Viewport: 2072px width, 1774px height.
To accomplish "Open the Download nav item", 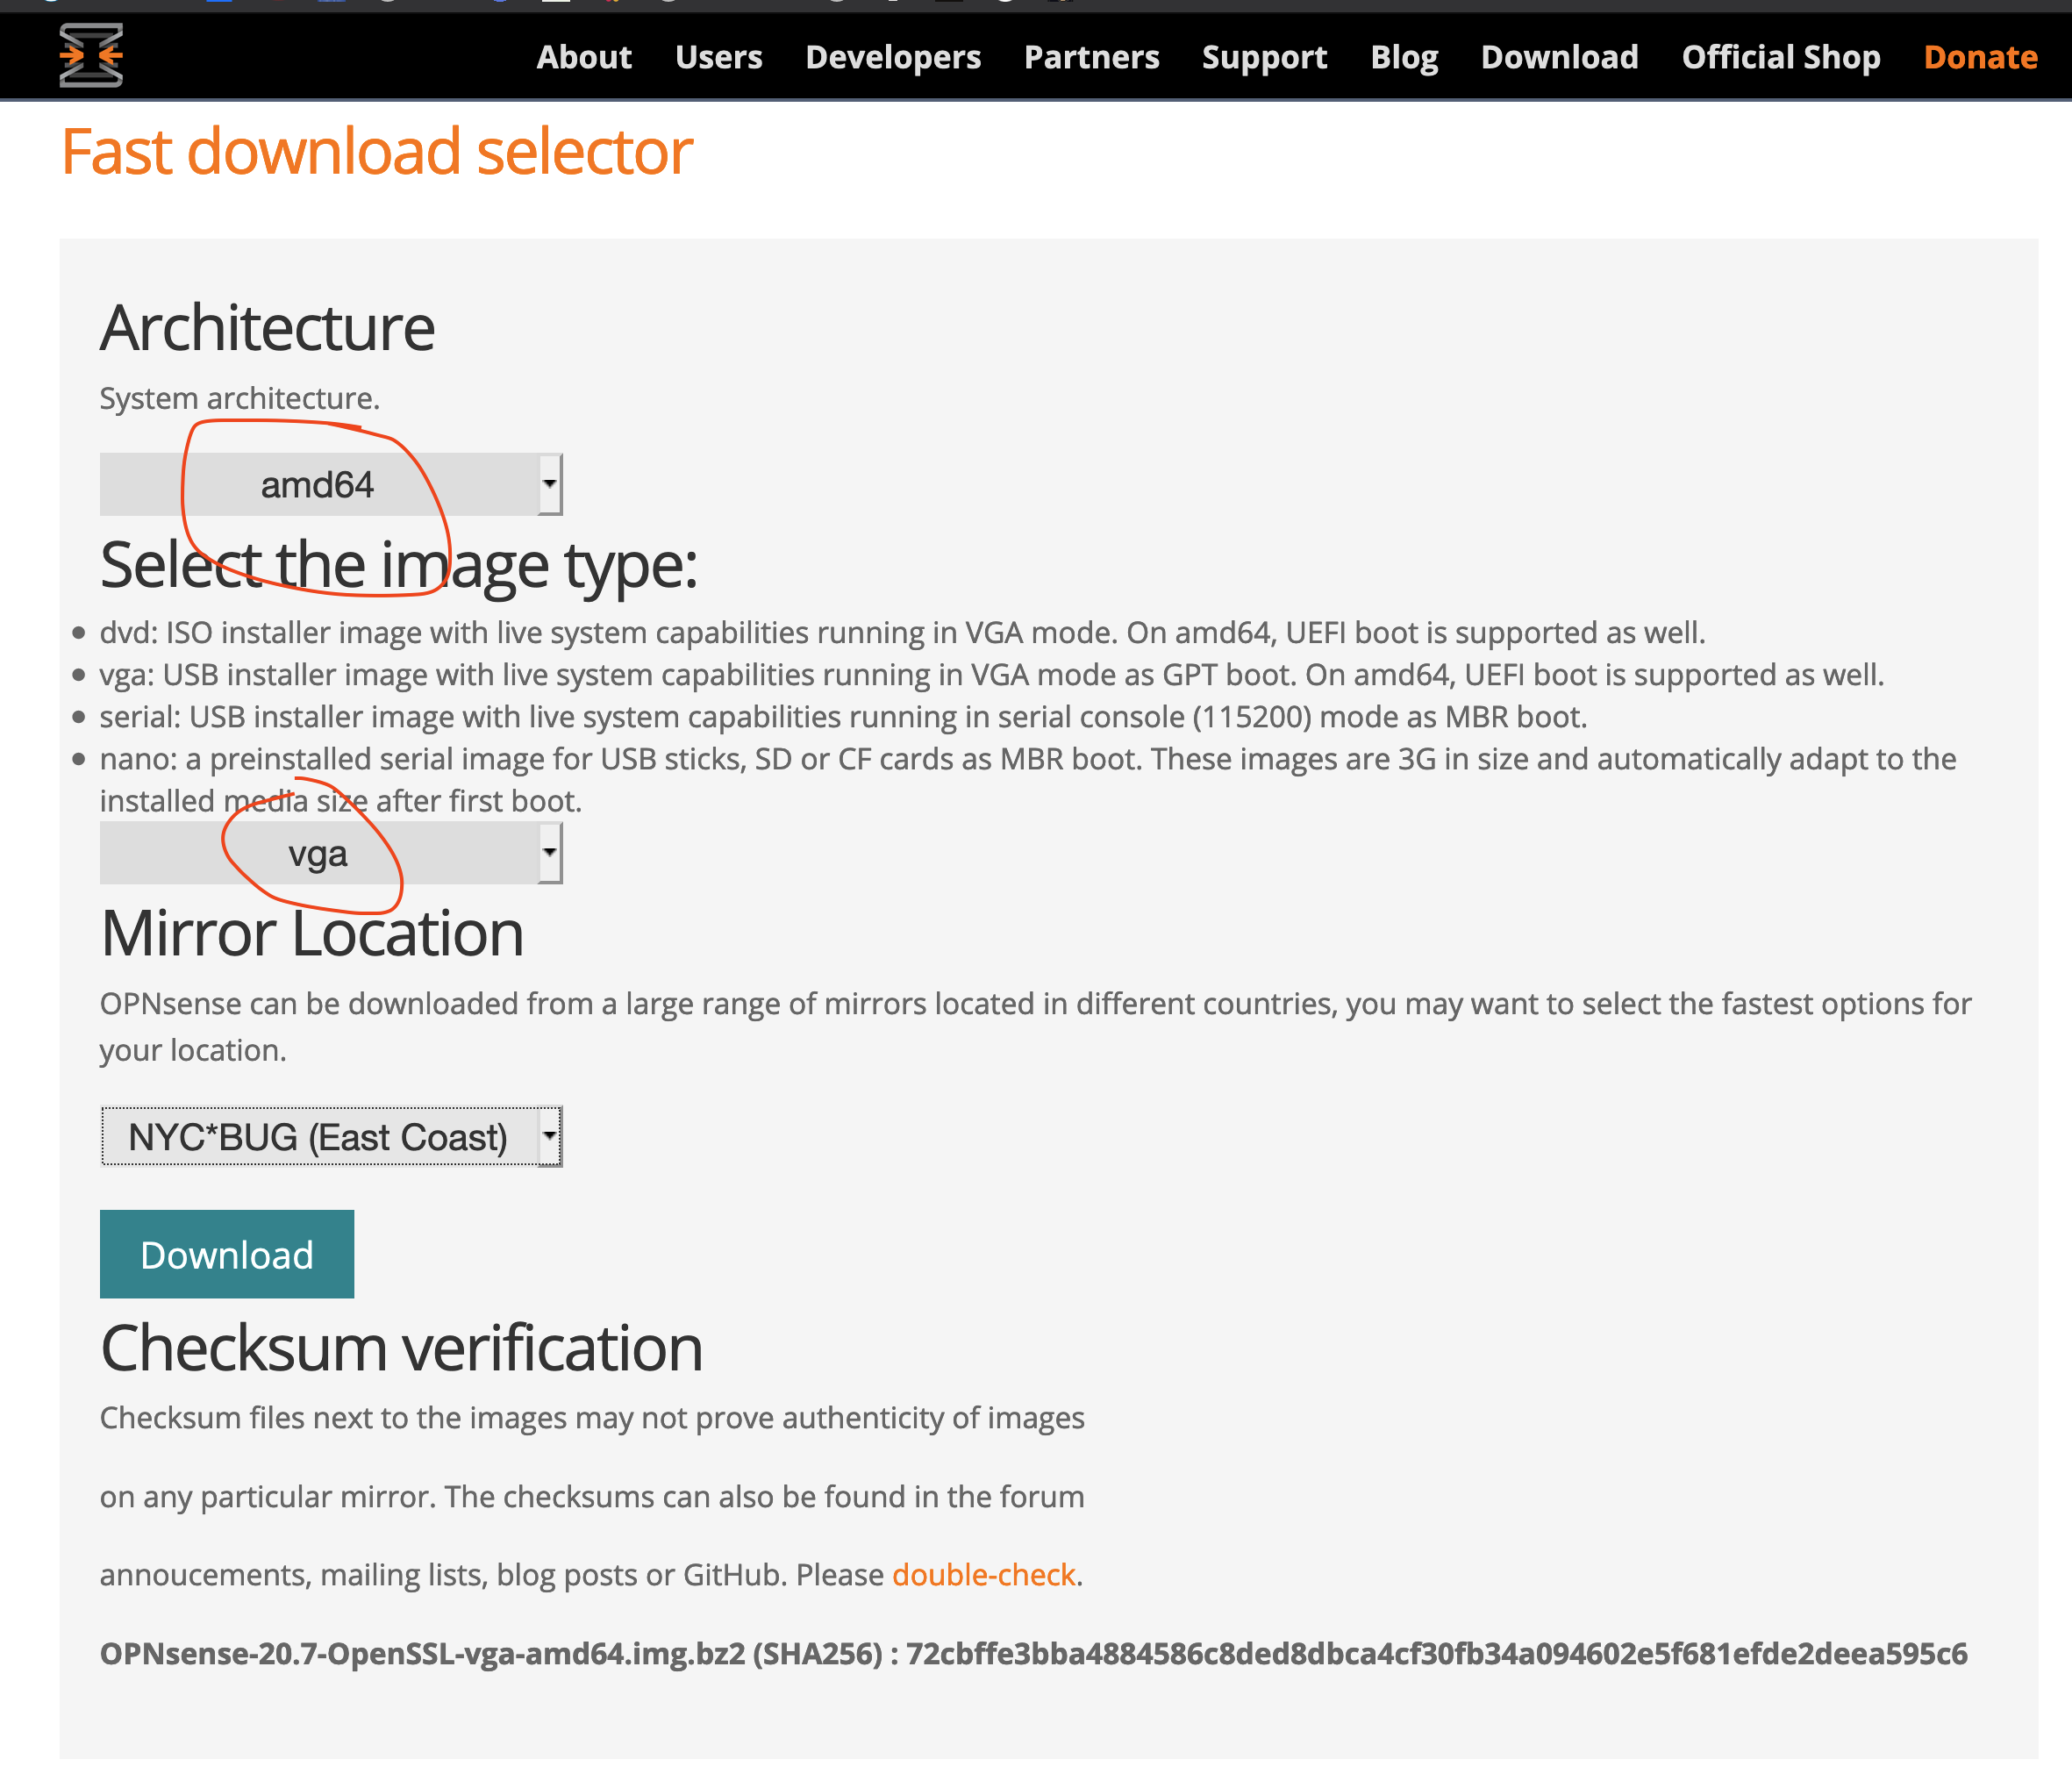I will (x=1559, y=57).
